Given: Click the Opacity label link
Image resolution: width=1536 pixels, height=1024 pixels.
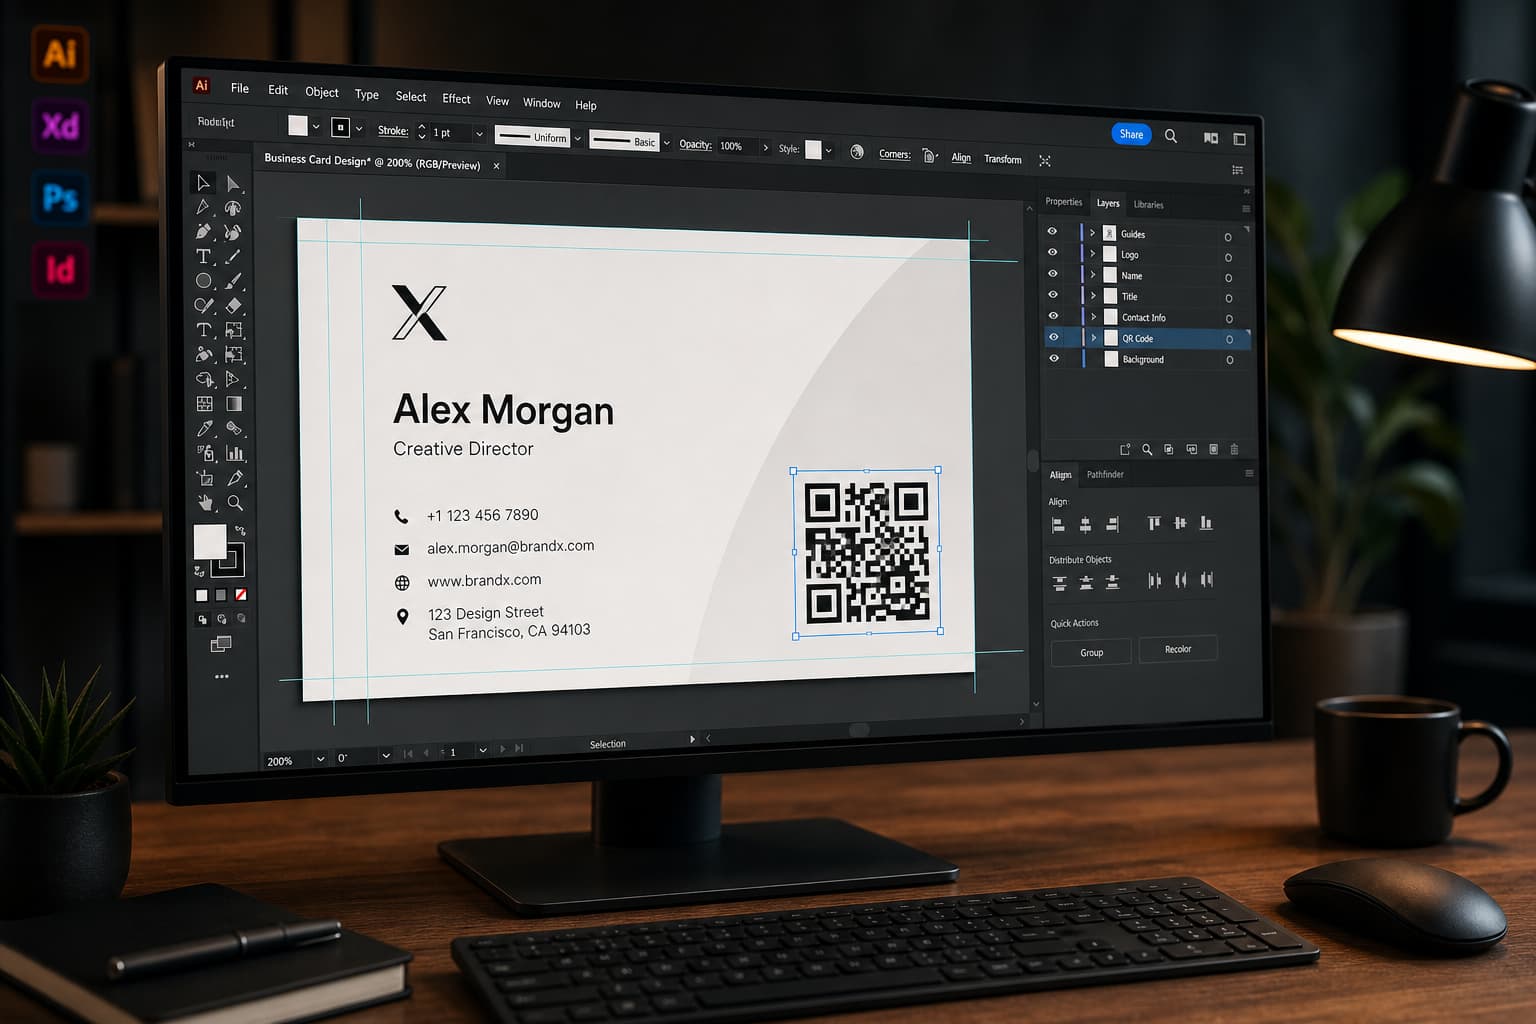Looking at the screenshot, I should [x=695, y=144].
